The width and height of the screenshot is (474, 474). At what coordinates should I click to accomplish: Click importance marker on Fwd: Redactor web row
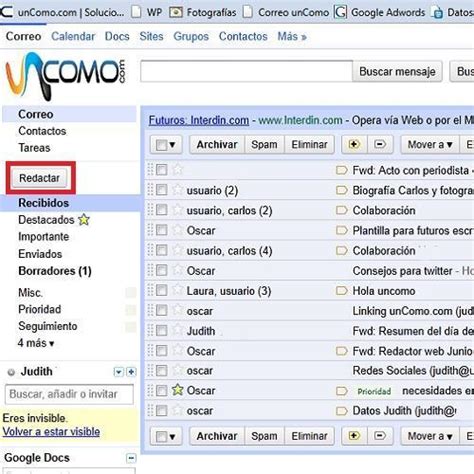pos(341,351)
